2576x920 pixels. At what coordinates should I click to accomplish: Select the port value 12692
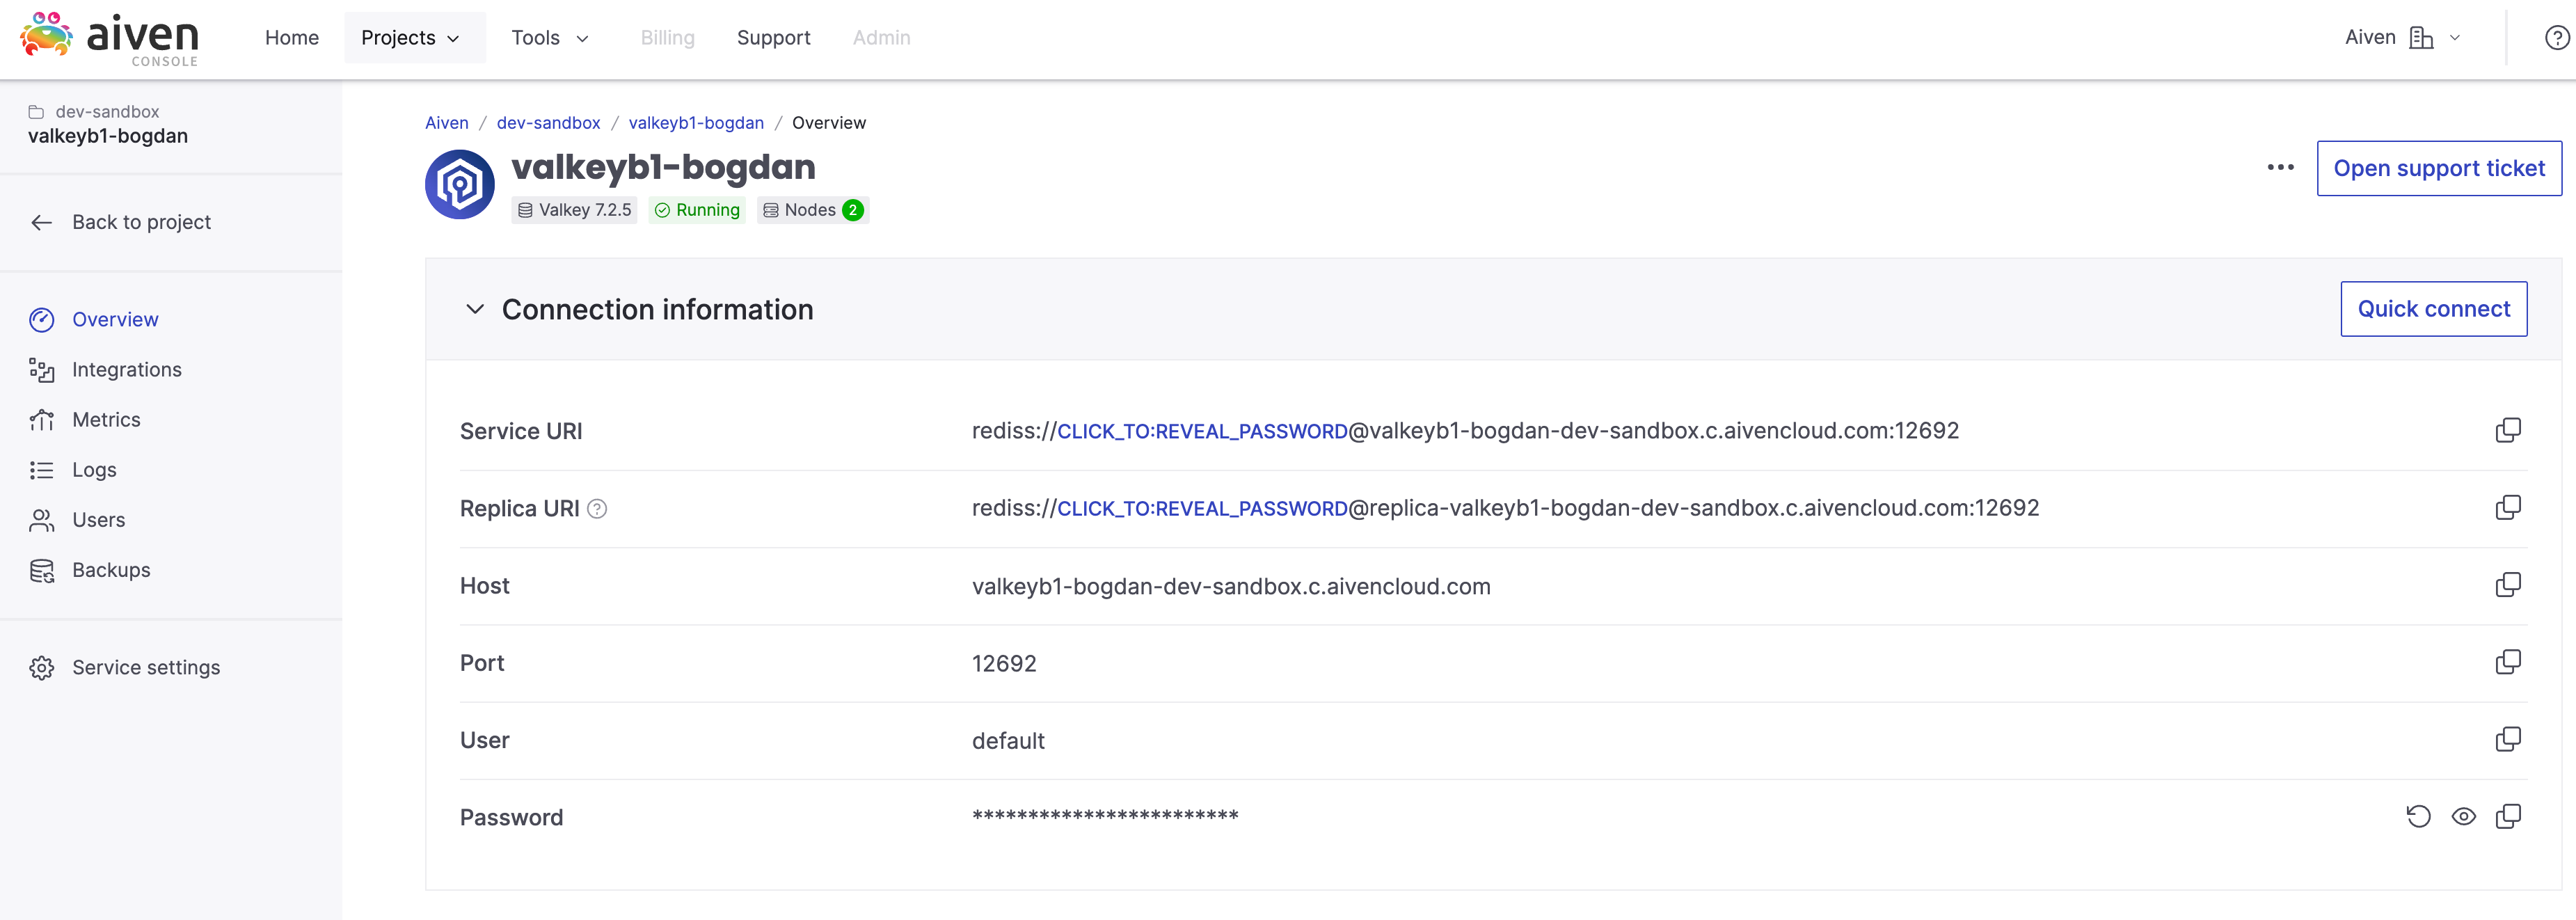(x=1004, y=663)
